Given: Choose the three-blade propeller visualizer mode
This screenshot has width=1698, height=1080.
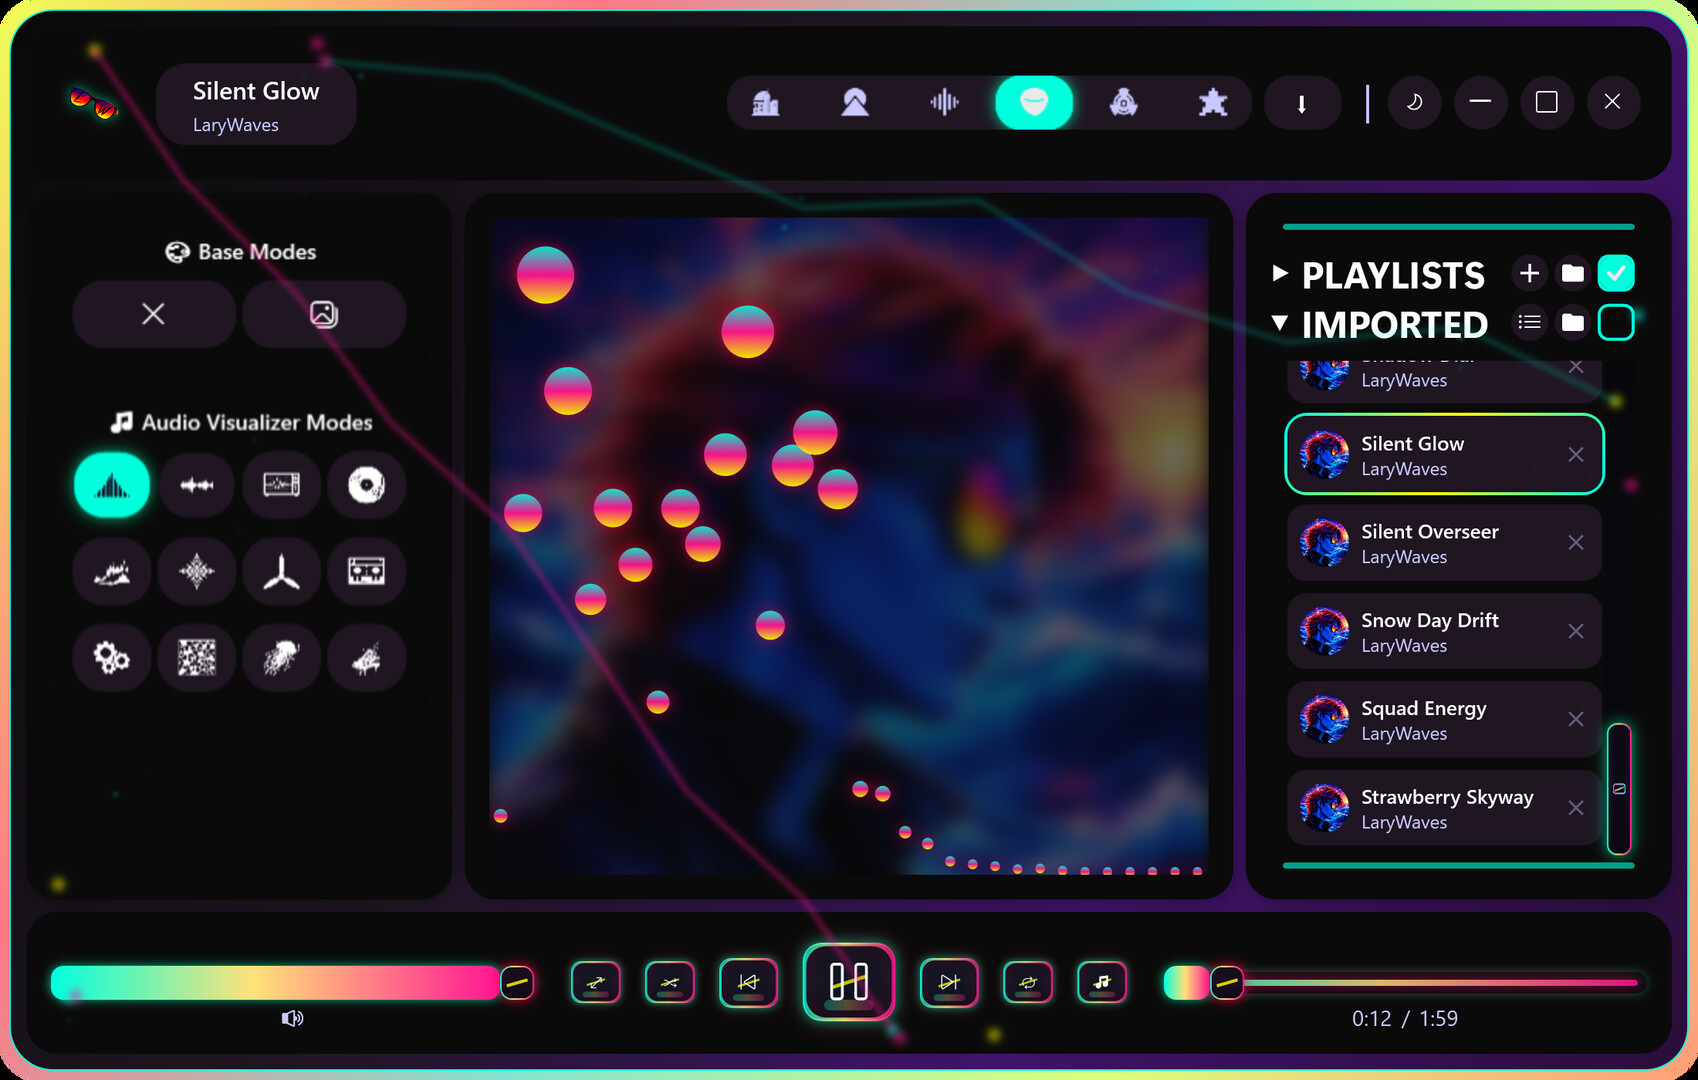Looking at the screenshot, I should point(281,572).
